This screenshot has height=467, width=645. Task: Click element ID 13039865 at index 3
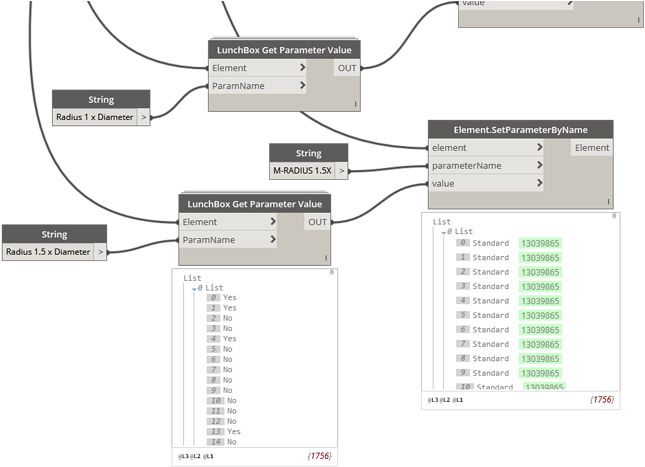[540, 286]
